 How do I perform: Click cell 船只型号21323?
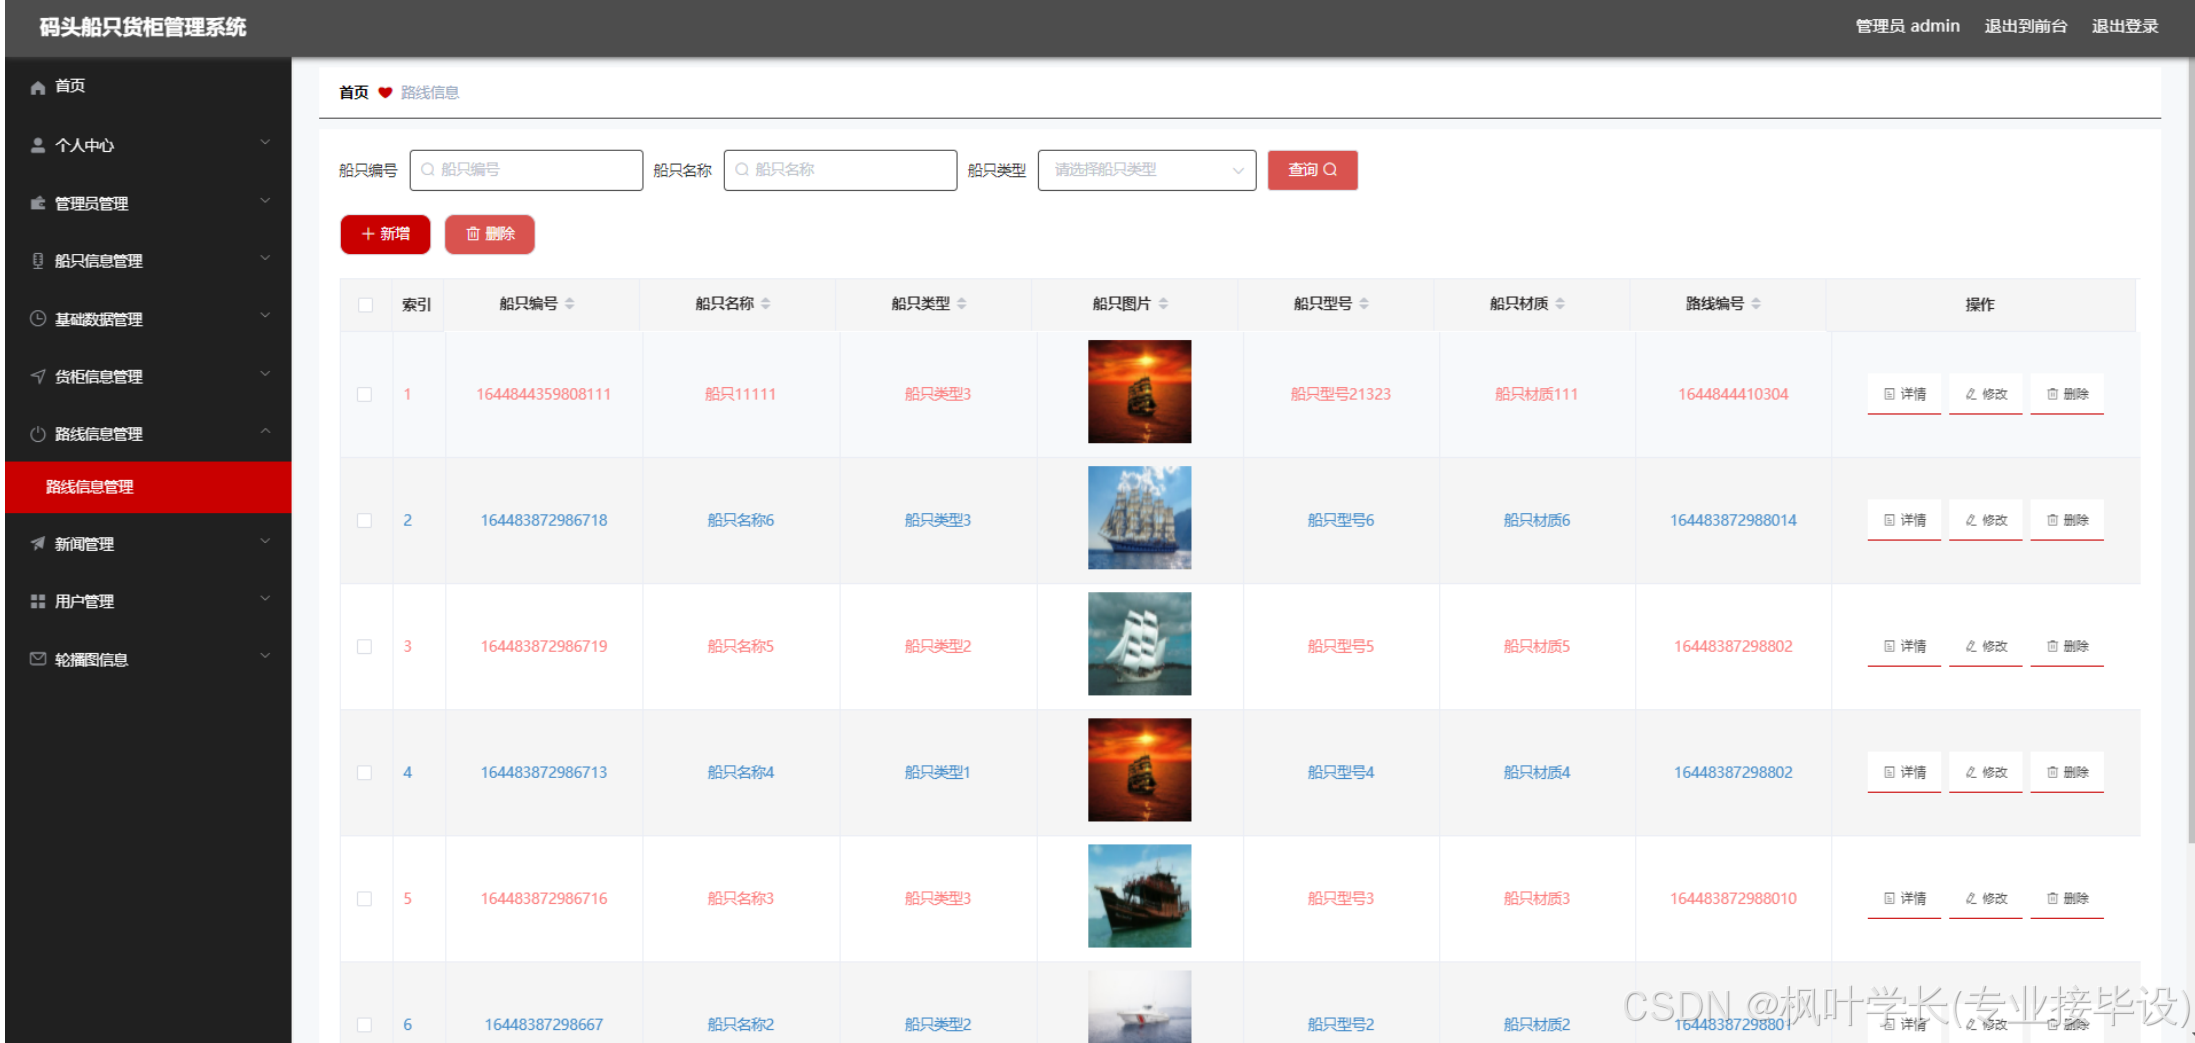(x=1340, y=395)
